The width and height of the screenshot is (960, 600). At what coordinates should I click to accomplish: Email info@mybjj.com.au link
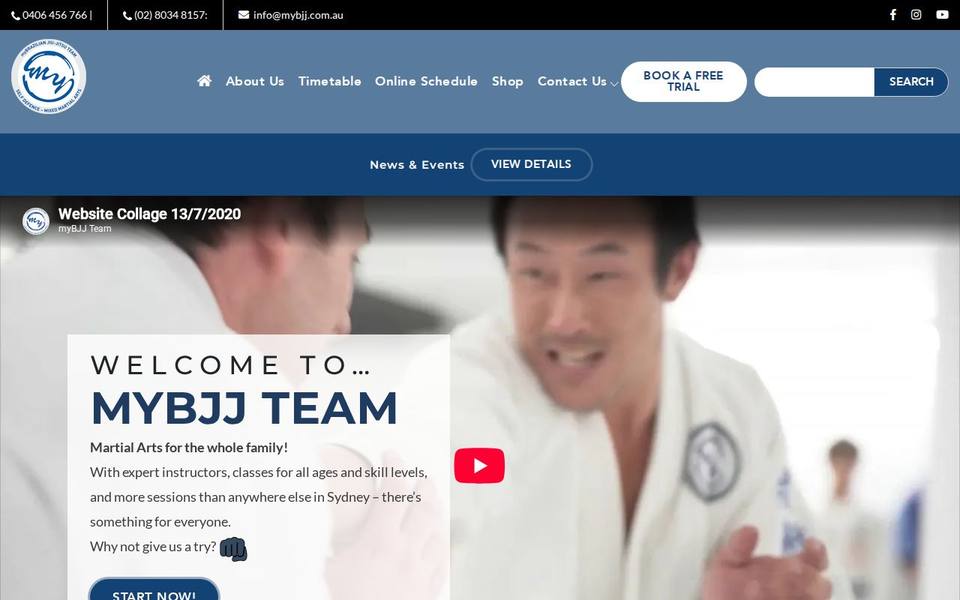click(x=298, y=15)
